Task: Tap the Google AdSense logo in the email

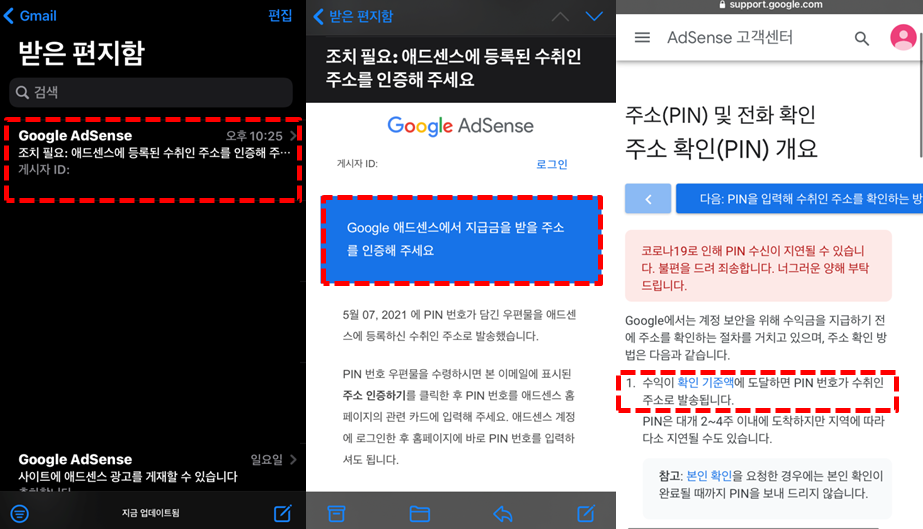Action: click(460, 125)
